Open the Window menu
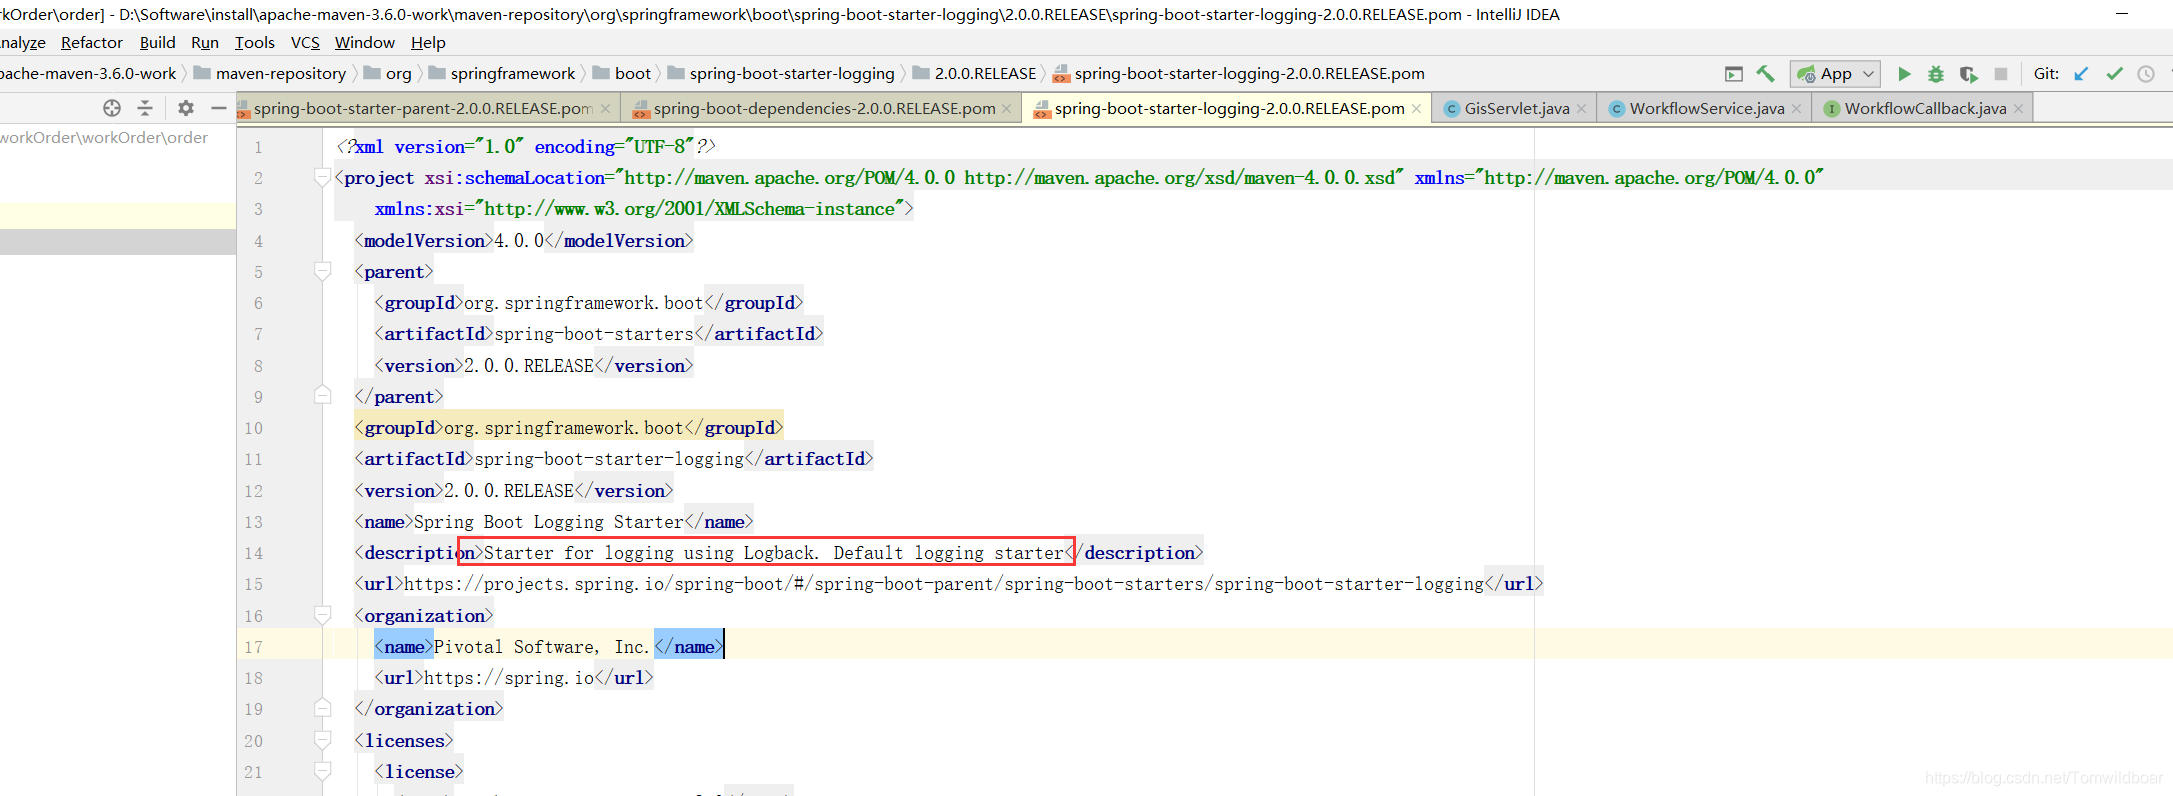The image size is (2173, 796). [x=365, y=43]
